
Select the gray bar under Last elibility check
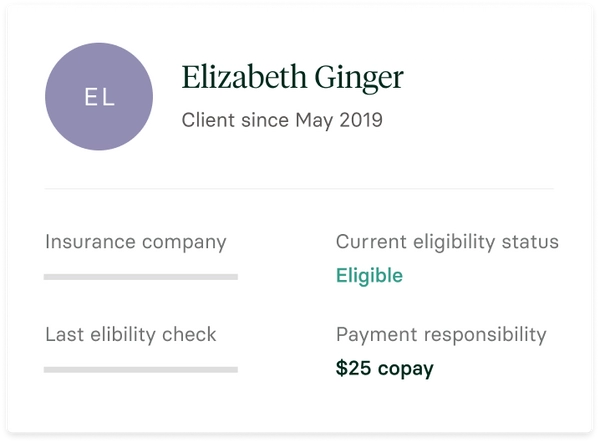(141, 369)
